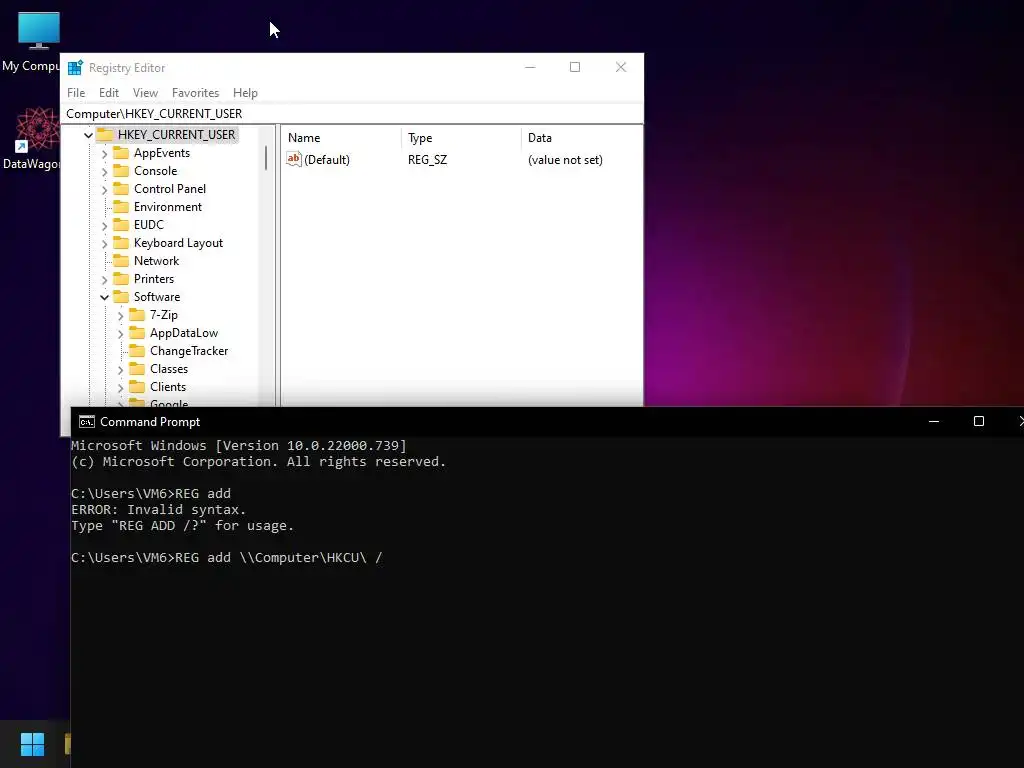
Task: Collapse the Software key
Action: coord(104,297)
